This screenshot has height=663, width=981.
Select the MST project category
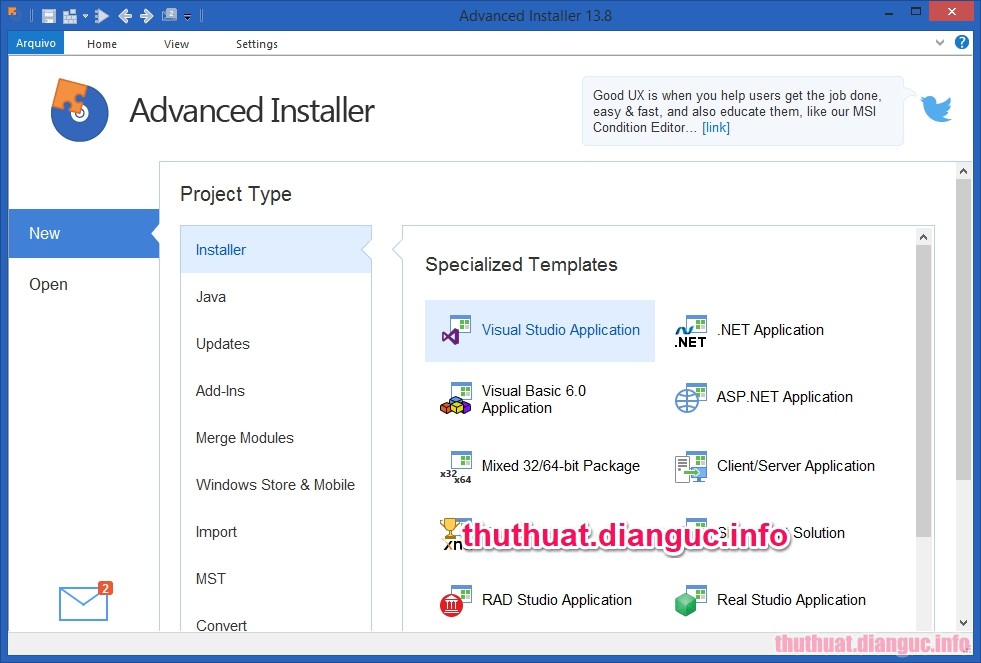pyautogui.click(x=275, y=578)
